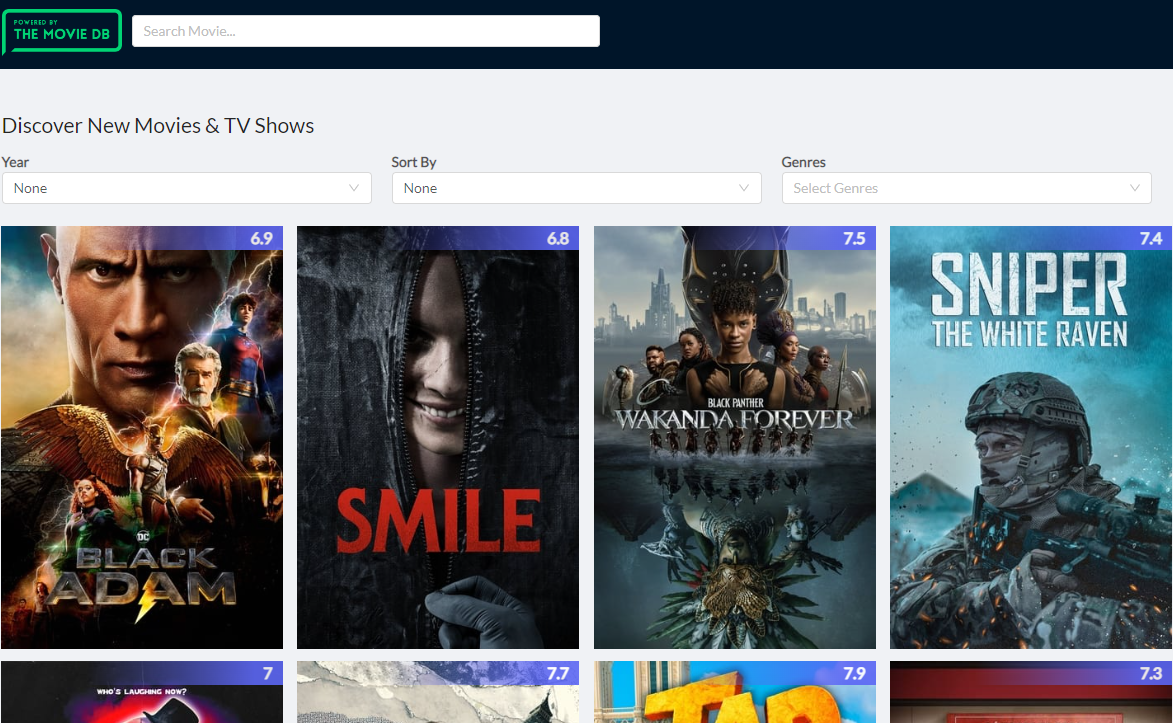Viewport: 1173px width, 723px height.
Task: Open the movie card rated 7.3
Action: point(1031,692)
